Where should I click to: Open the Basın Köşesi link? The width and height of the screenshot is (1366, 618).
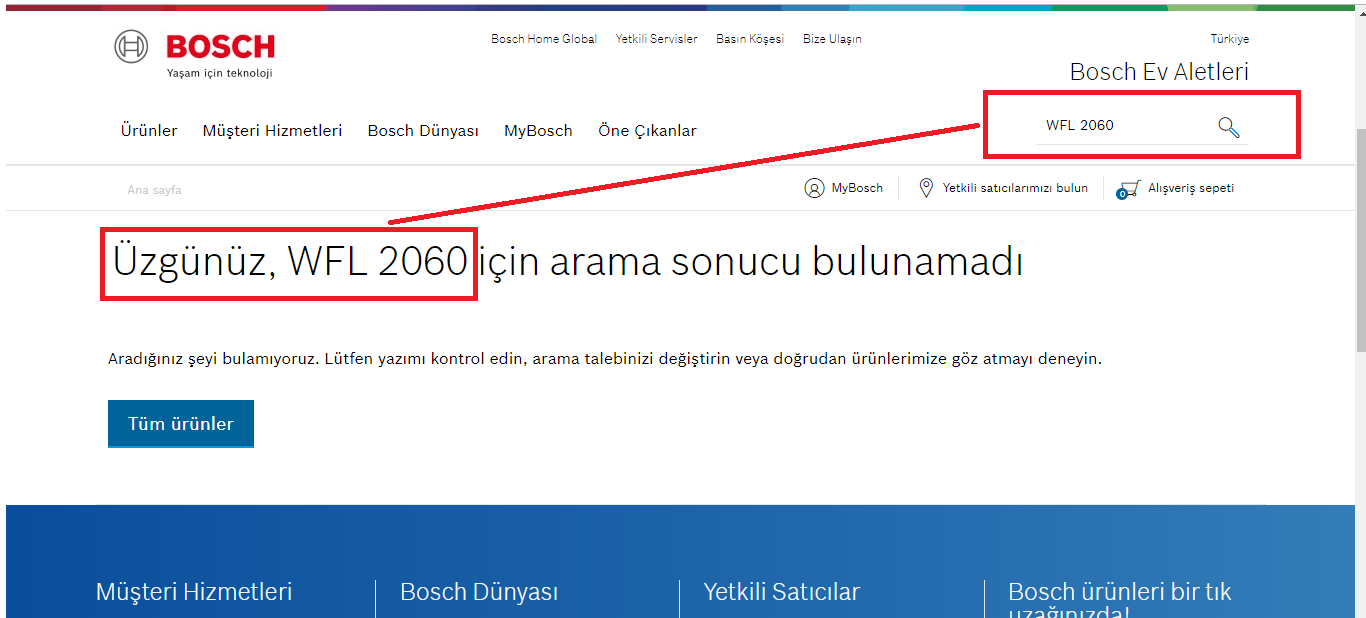[750, 39]
